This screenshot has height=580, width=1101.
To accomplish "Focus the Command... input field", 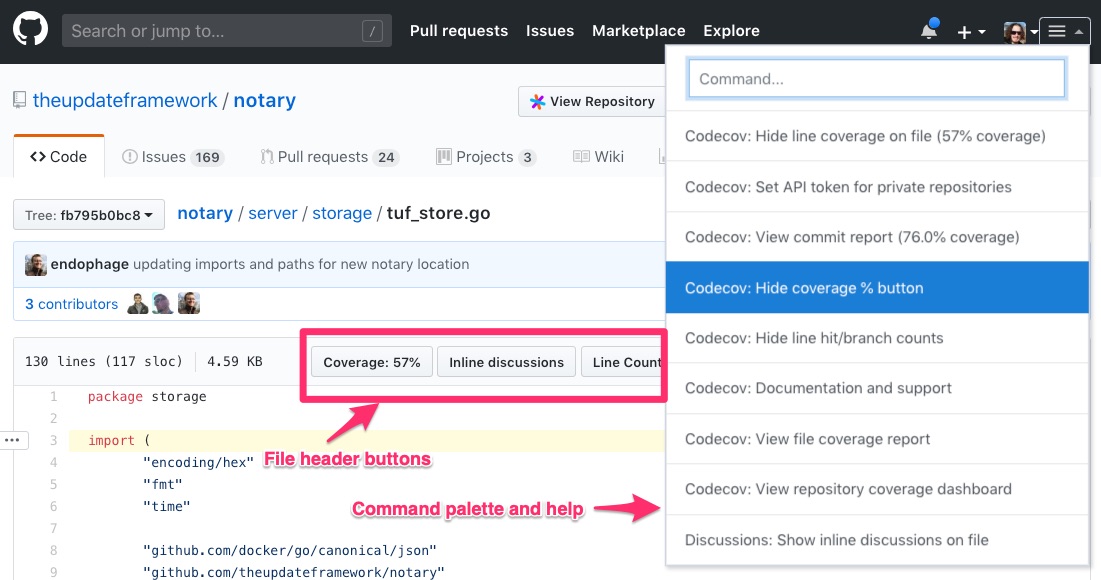I will coord(876,78).
